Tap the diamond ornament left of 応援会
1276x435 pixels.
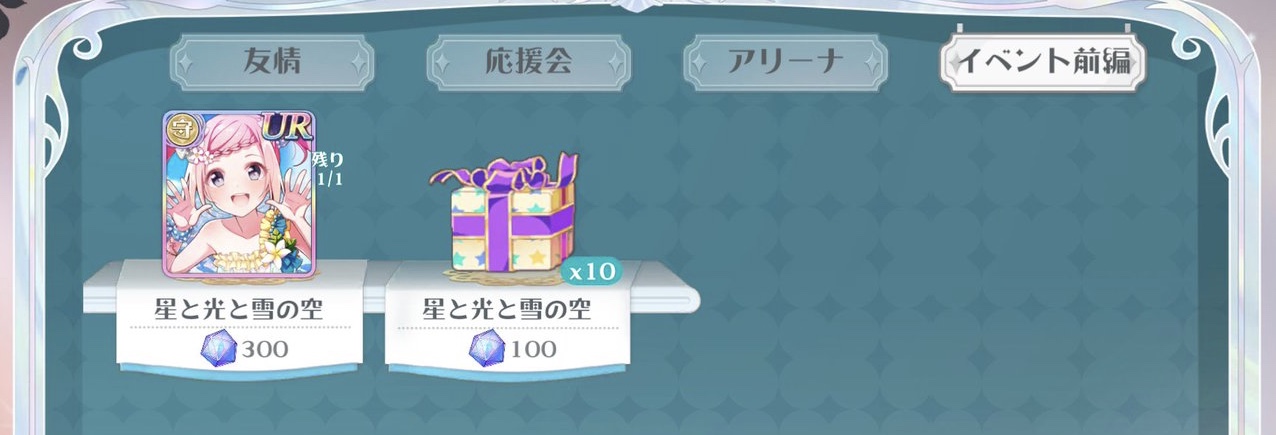click(443, 63)
